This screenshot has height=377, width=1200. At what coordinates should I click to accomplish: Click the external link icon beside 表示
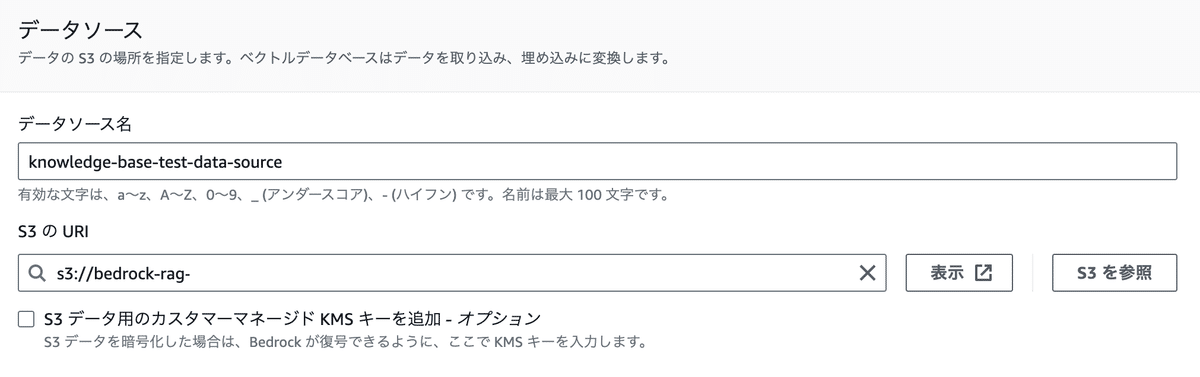coord(983,273)
